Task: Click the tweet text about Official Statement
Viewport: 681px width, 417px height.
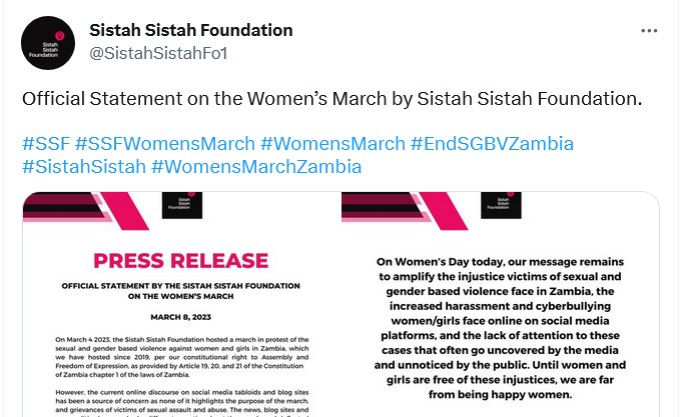Action: point(332,99)
